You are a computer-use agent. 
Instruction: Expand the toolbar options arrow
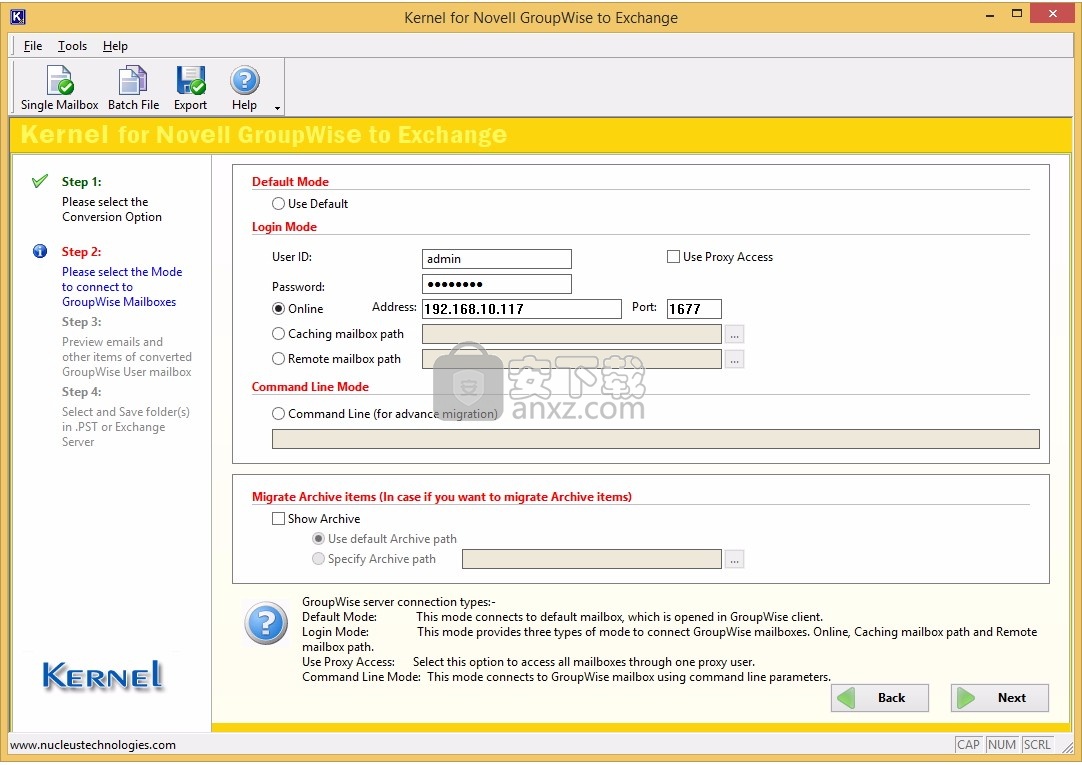tap(277, 108)
